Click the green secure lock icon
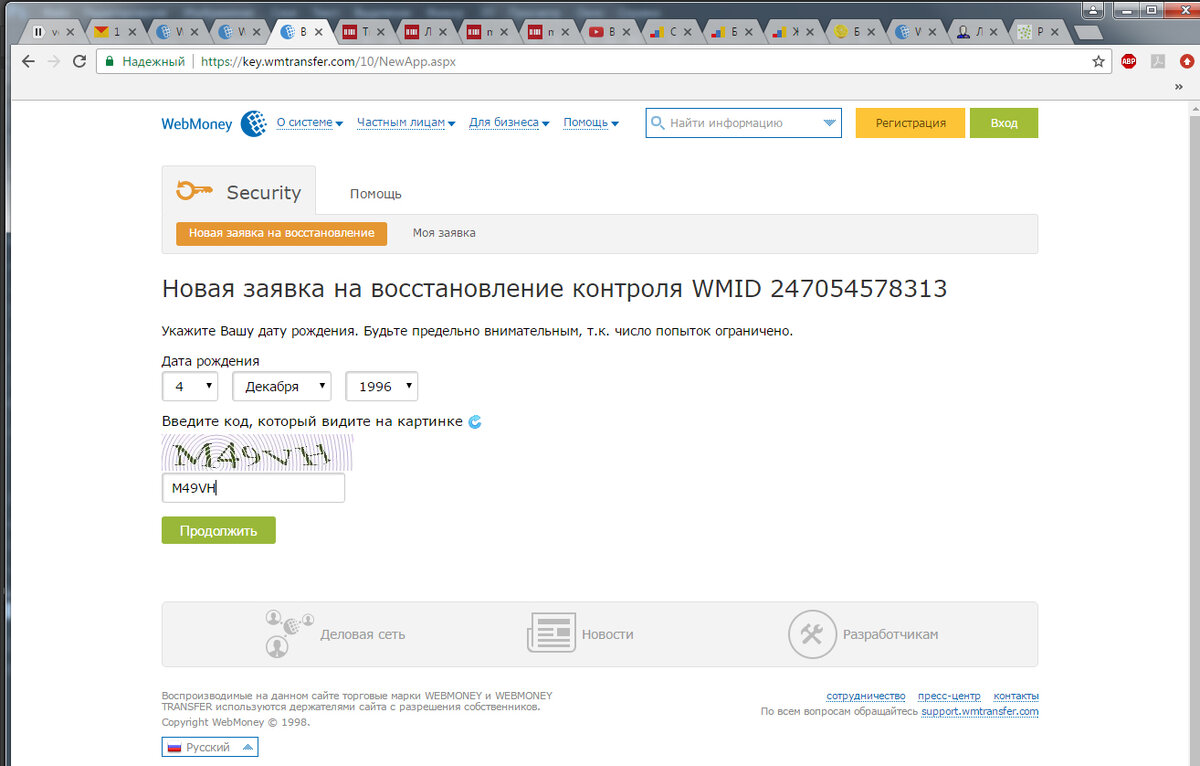 tap(110, 61)
